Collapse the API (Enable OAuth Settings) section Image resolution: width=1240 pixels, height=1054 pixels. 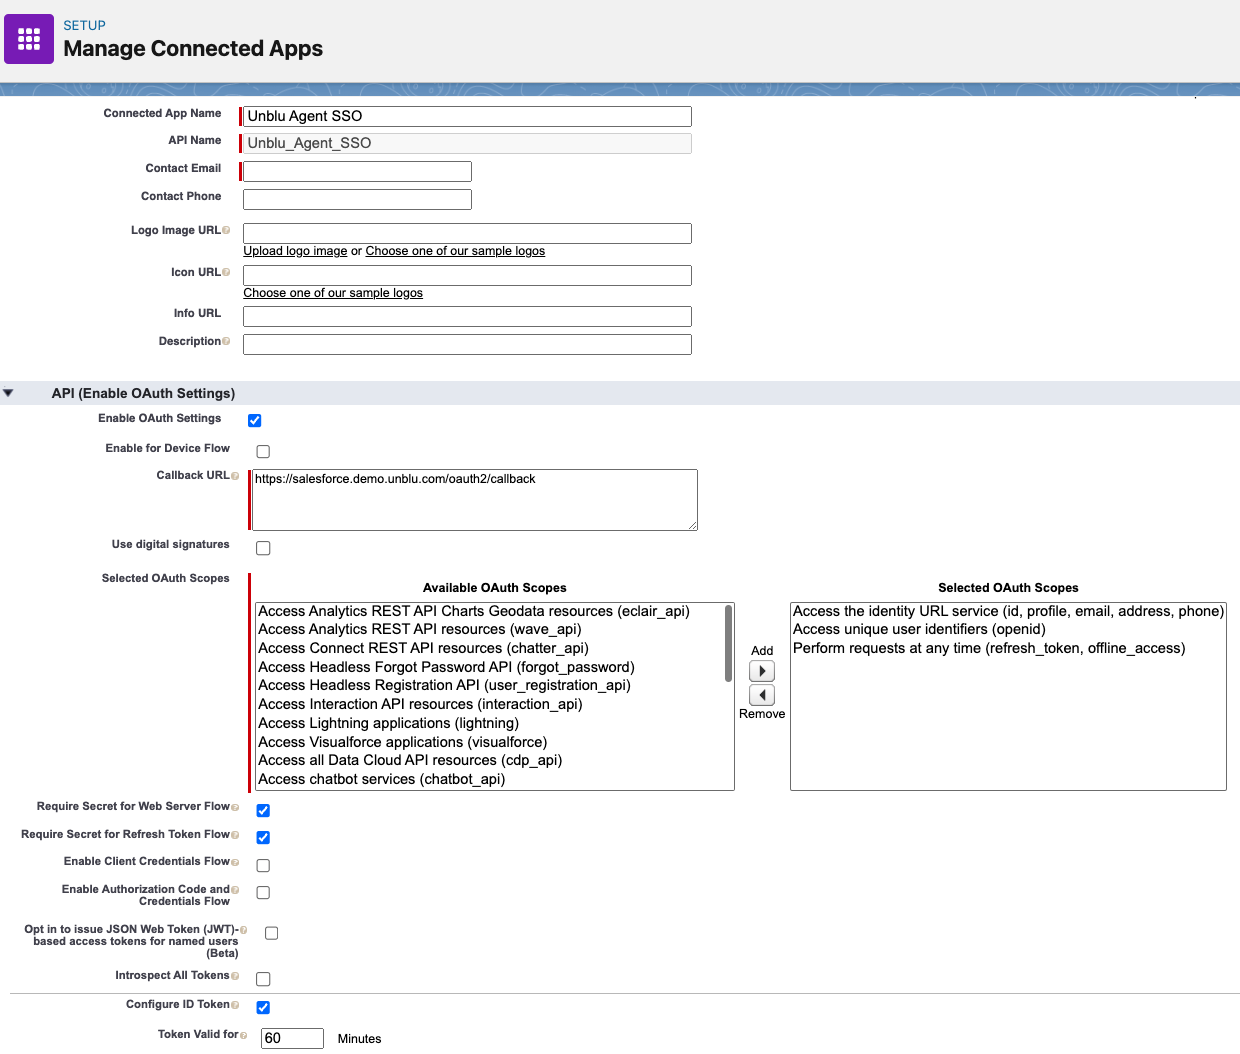(10, 393)
